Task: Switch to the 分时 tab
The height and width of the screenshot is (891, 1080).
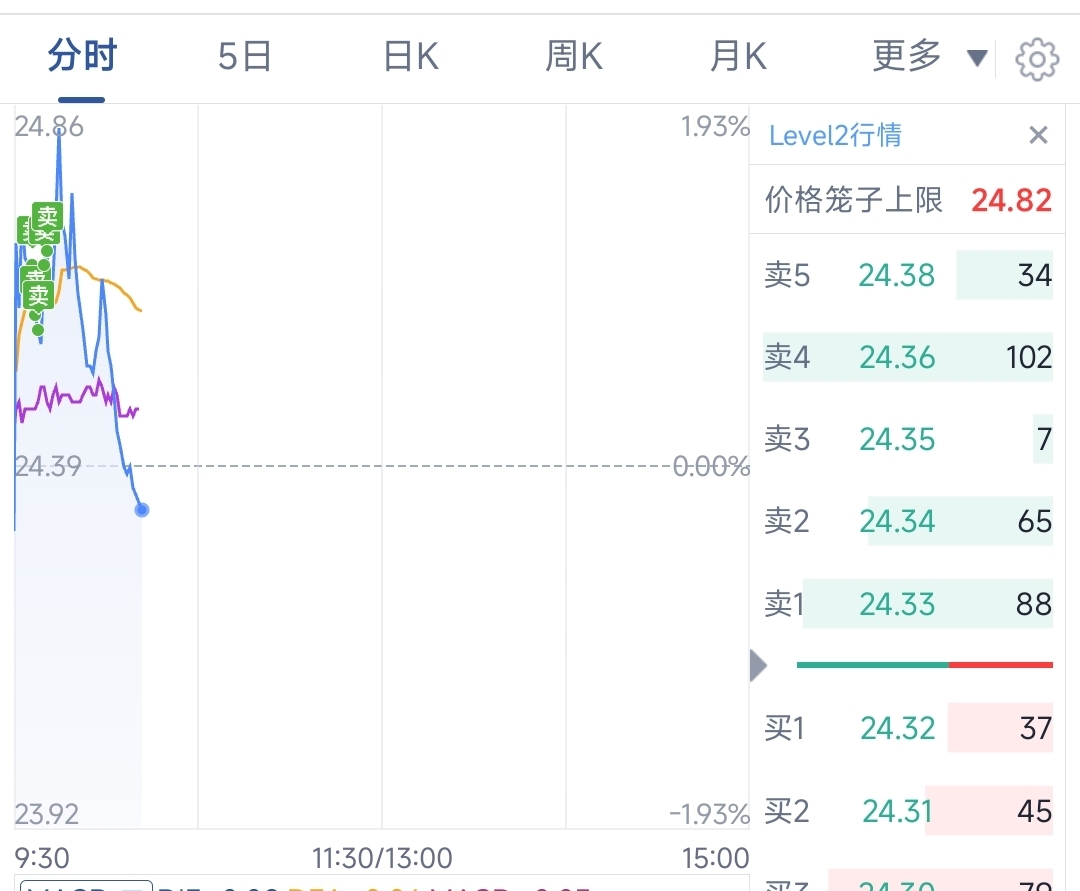Action: 82,56
